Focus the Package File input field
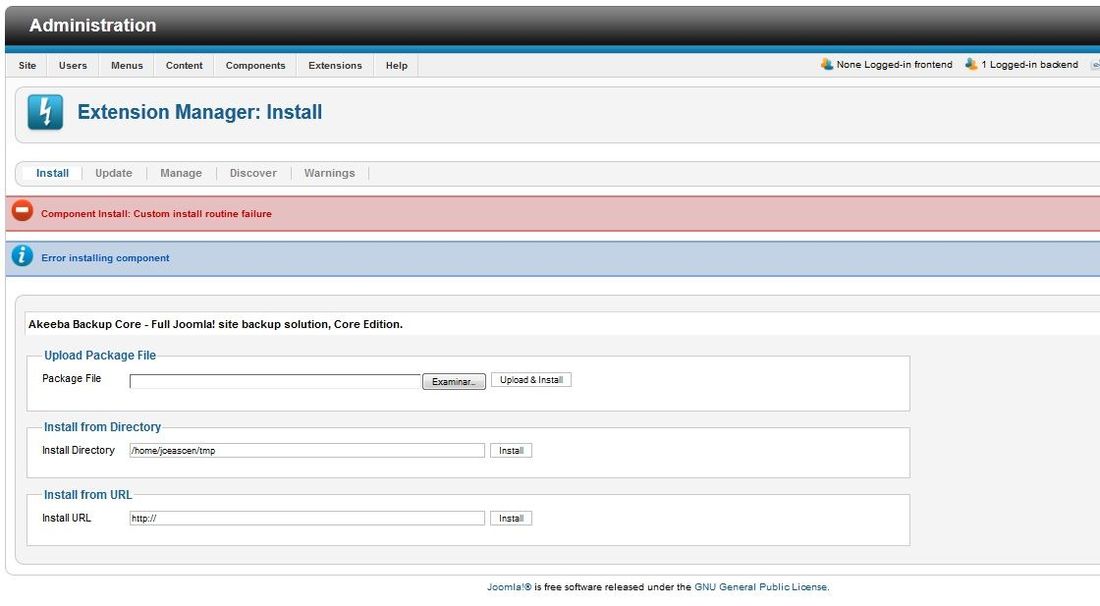Screen dimensions: 1100x606 pos(275,382)
